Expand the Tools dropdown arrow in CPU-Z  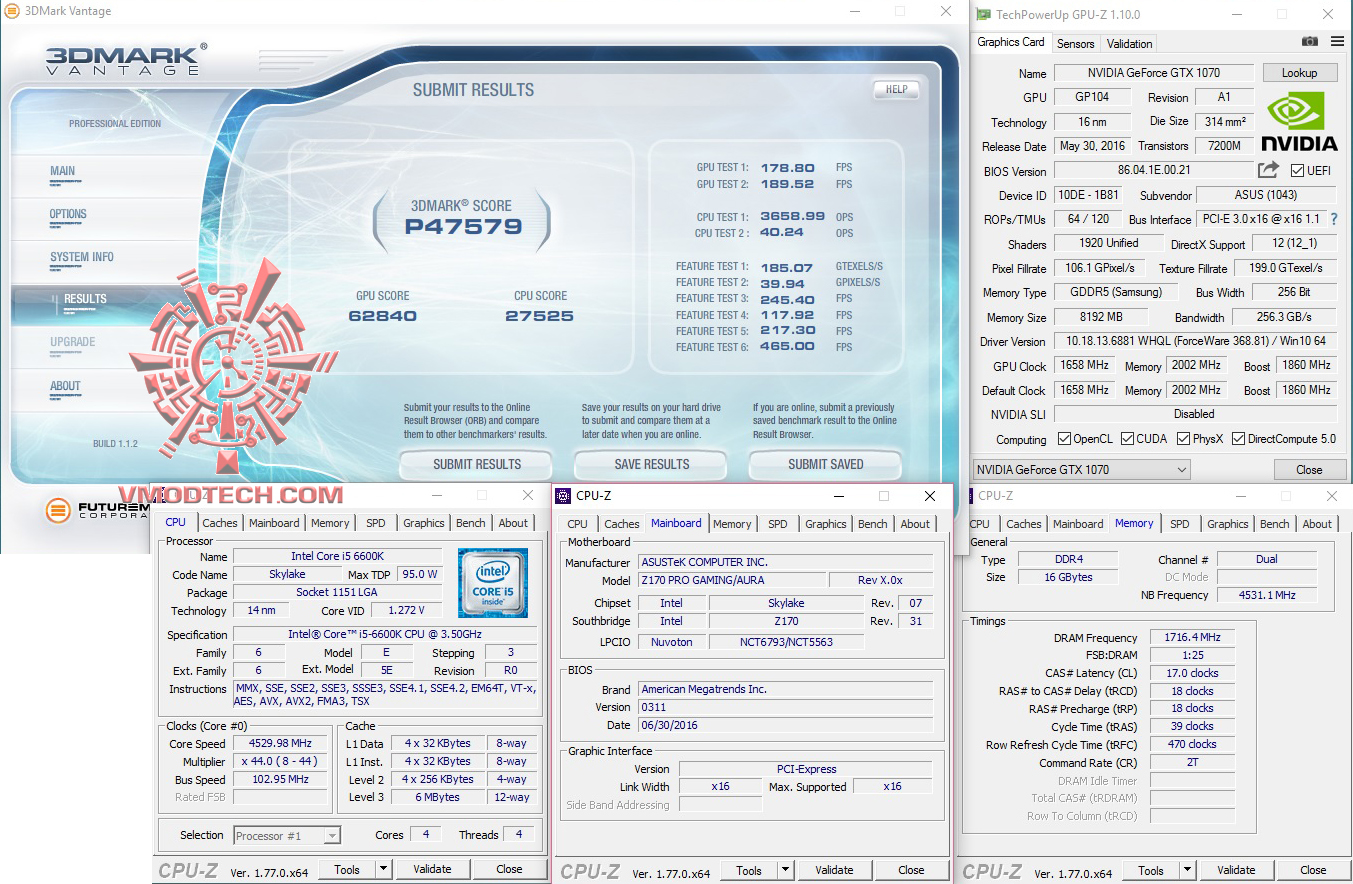pyautogui.click(x=383, y=869)
